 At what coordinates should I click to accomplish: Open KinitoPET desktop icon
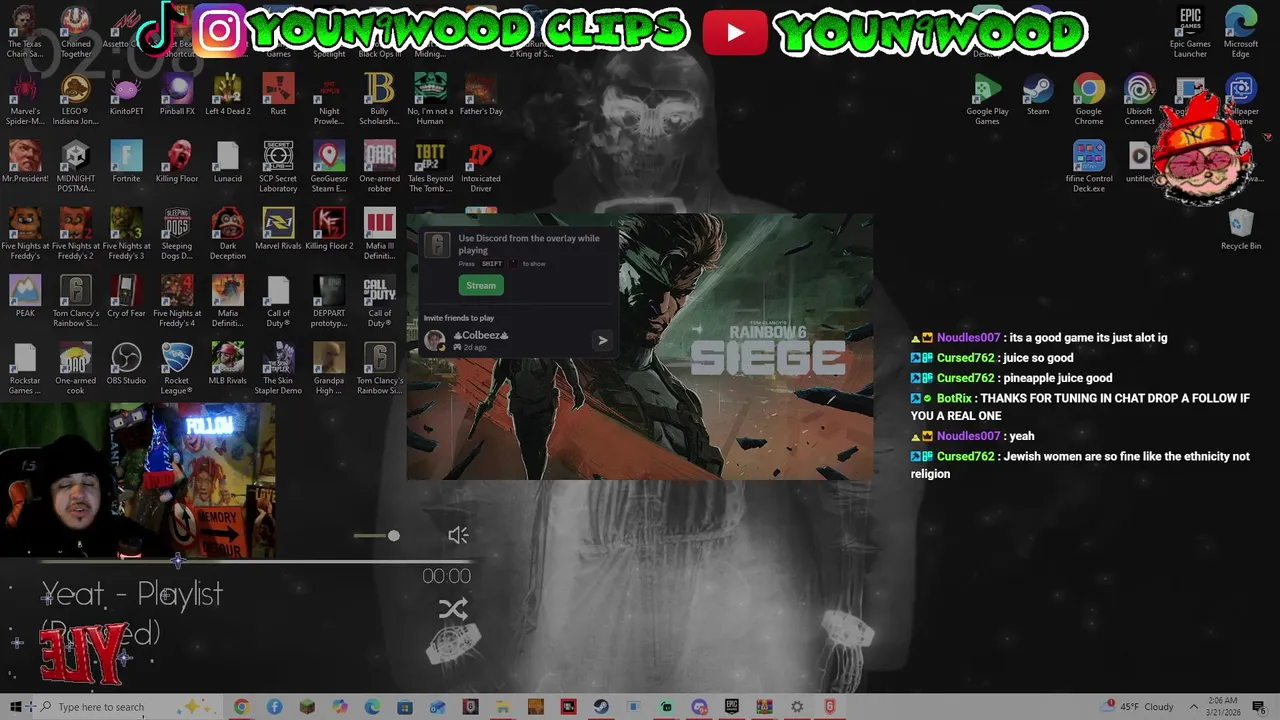(x=126, y=96)
